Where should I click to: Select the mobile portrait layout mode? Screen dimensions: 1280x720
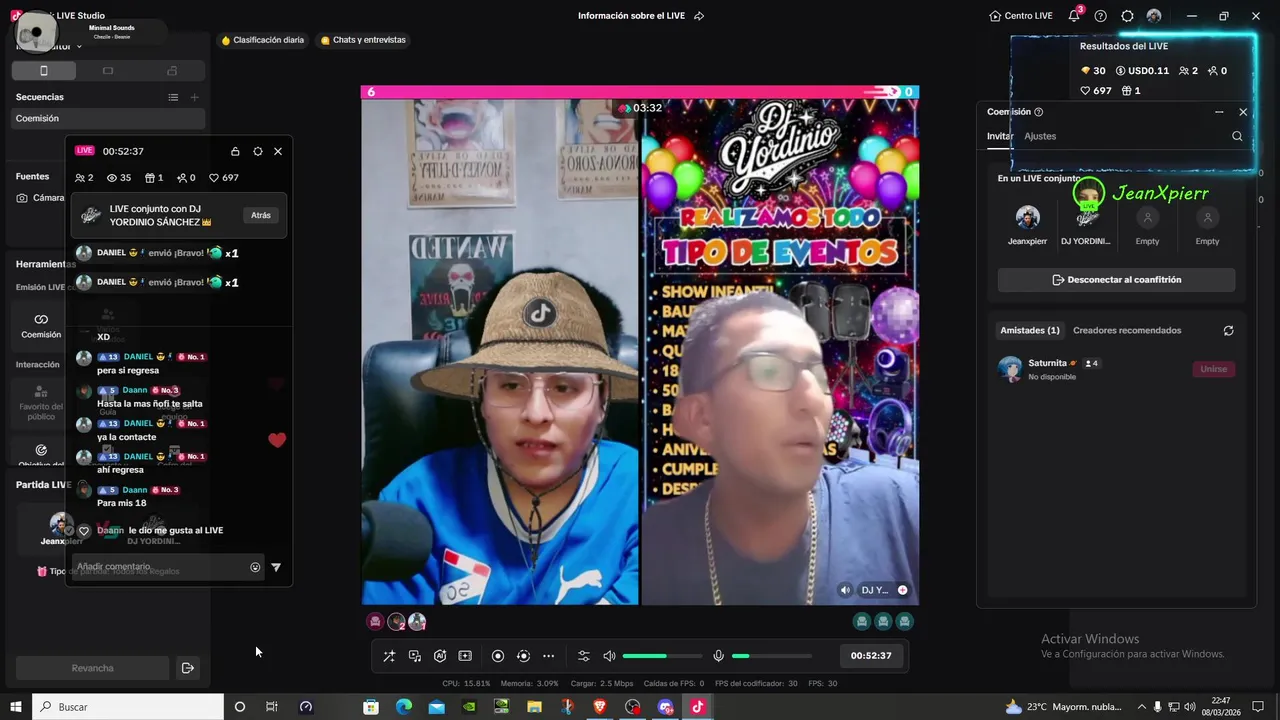tap(43, 71)
